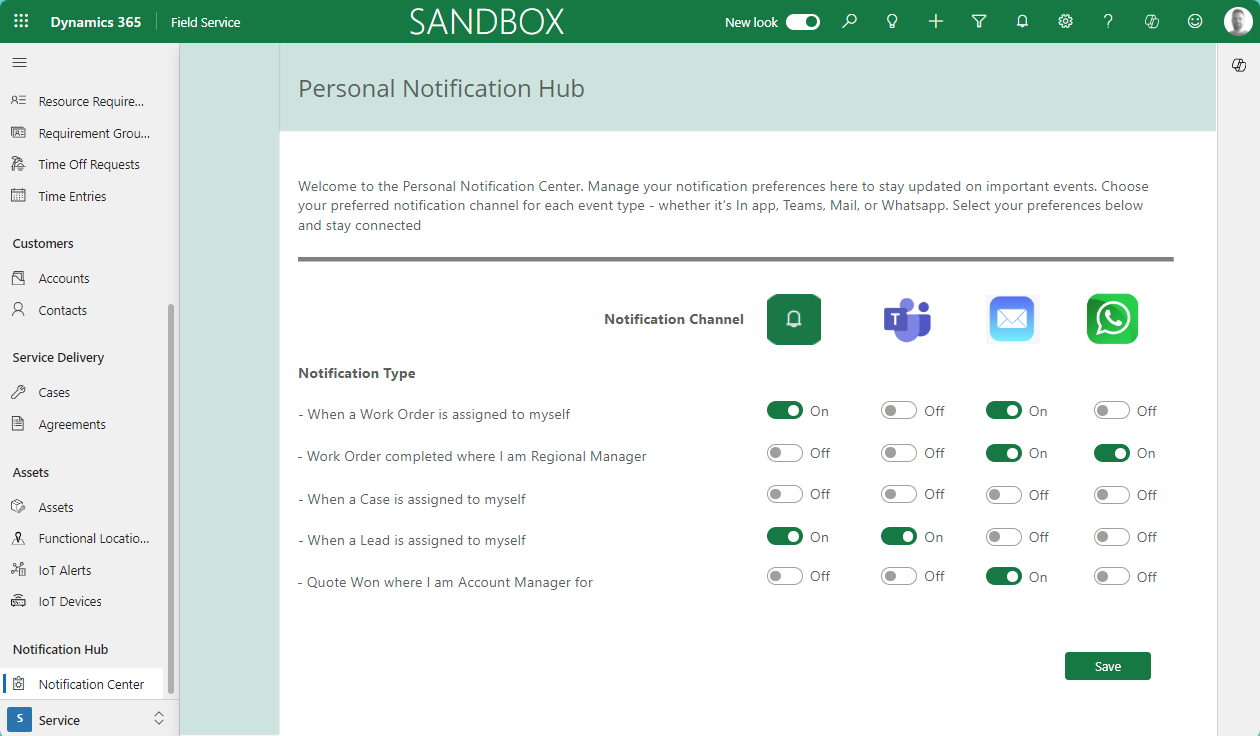Enable In-app for Quote Won notification
Image resolution: width=1260 pixels, height=736 pixels.
click(x=785, y=576)
